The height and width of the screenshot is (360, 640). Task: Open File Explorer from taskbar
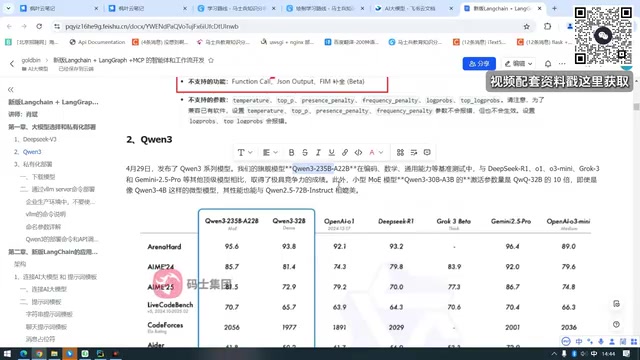pyautogui.click(x=54, y=353)
